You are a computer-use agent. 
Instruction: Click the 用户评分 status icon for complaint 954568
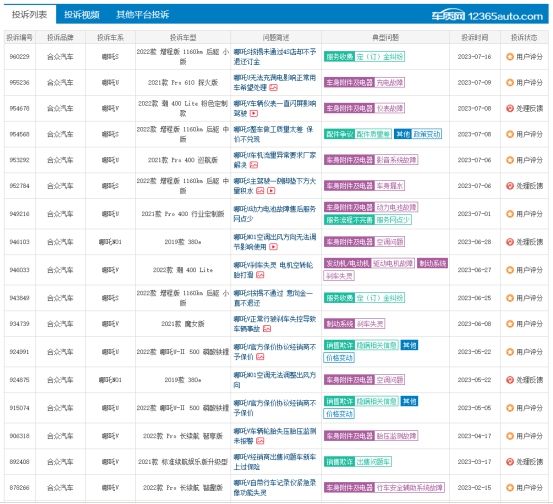coord(510,134)
